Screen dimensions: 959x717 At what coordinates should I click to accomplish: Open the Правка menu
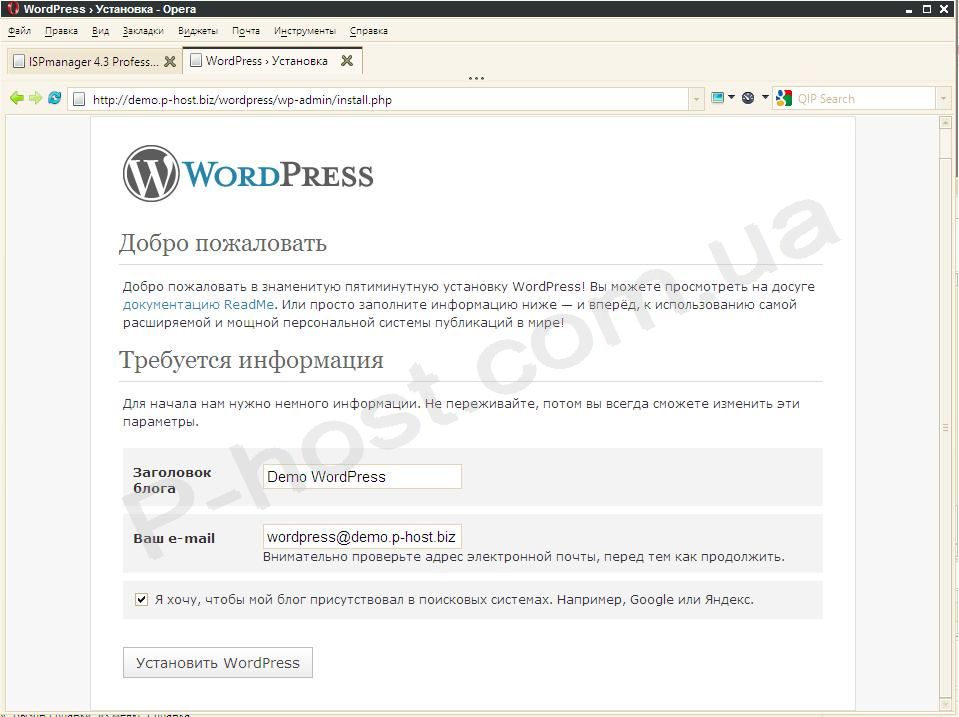(61, 31)
